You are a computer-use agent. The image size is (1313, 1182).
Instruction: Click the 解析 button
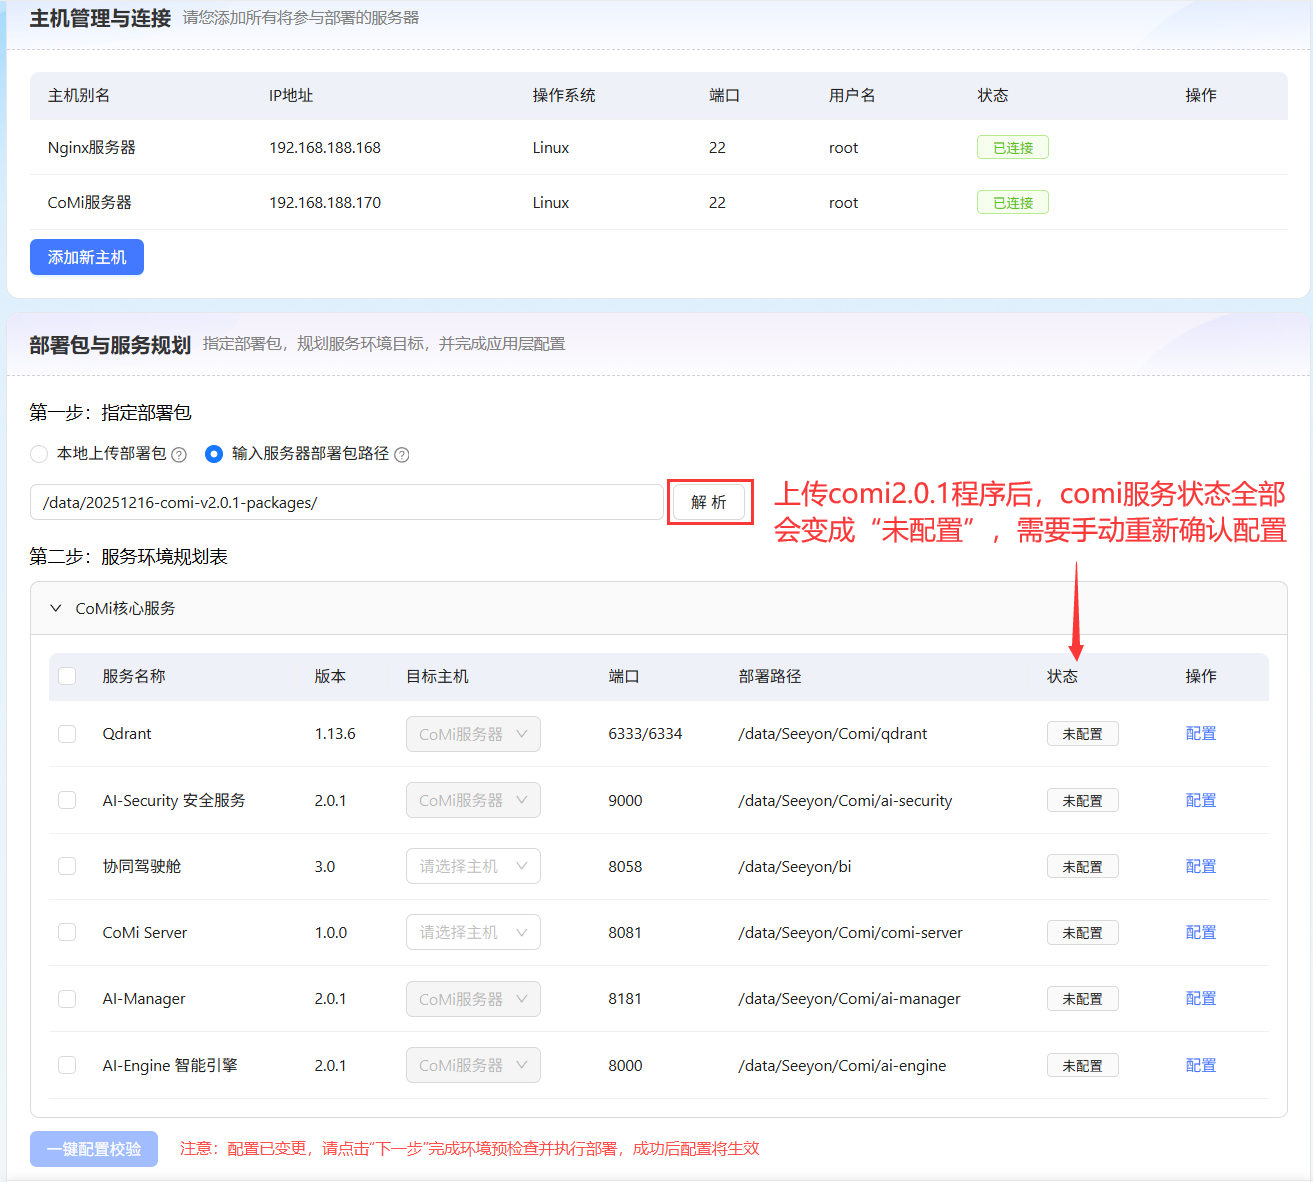(x=709, y=502)
